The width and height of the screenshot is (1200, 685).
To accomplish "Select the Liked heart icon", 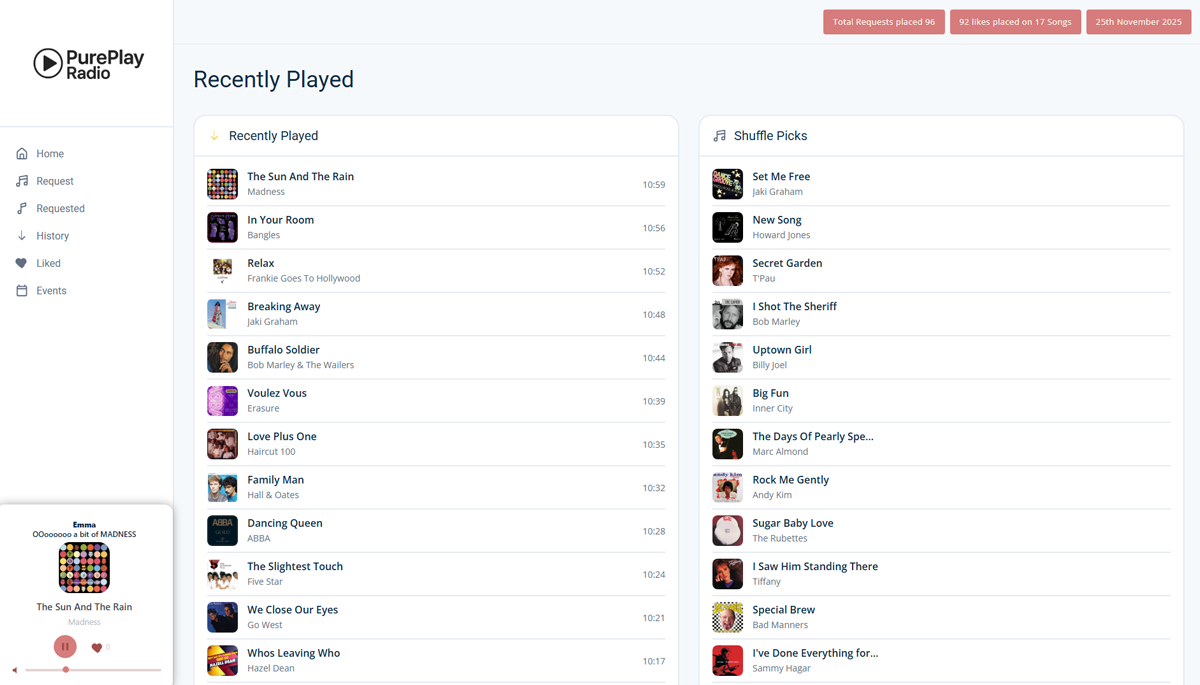I will point(22,262).
